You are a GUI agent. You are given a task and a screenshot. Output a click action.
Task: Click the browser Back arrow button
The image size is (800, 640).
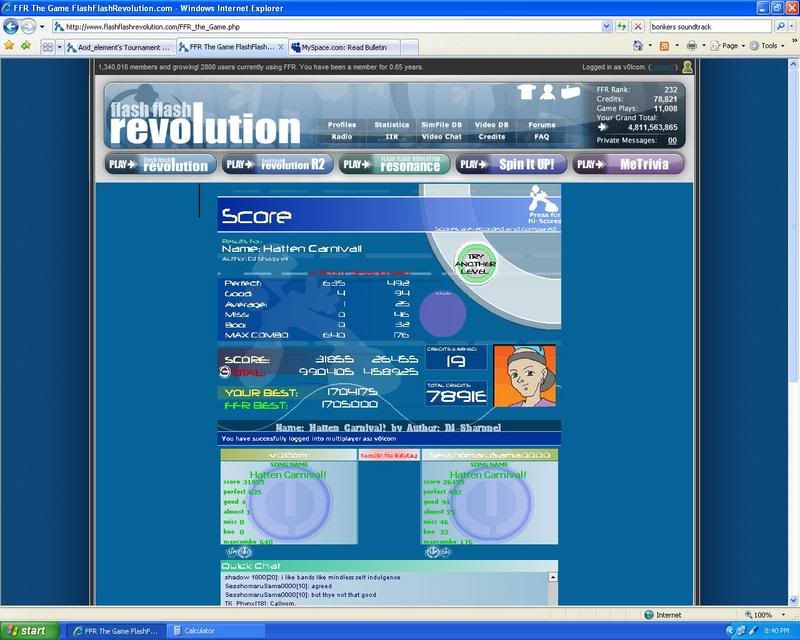11,26
